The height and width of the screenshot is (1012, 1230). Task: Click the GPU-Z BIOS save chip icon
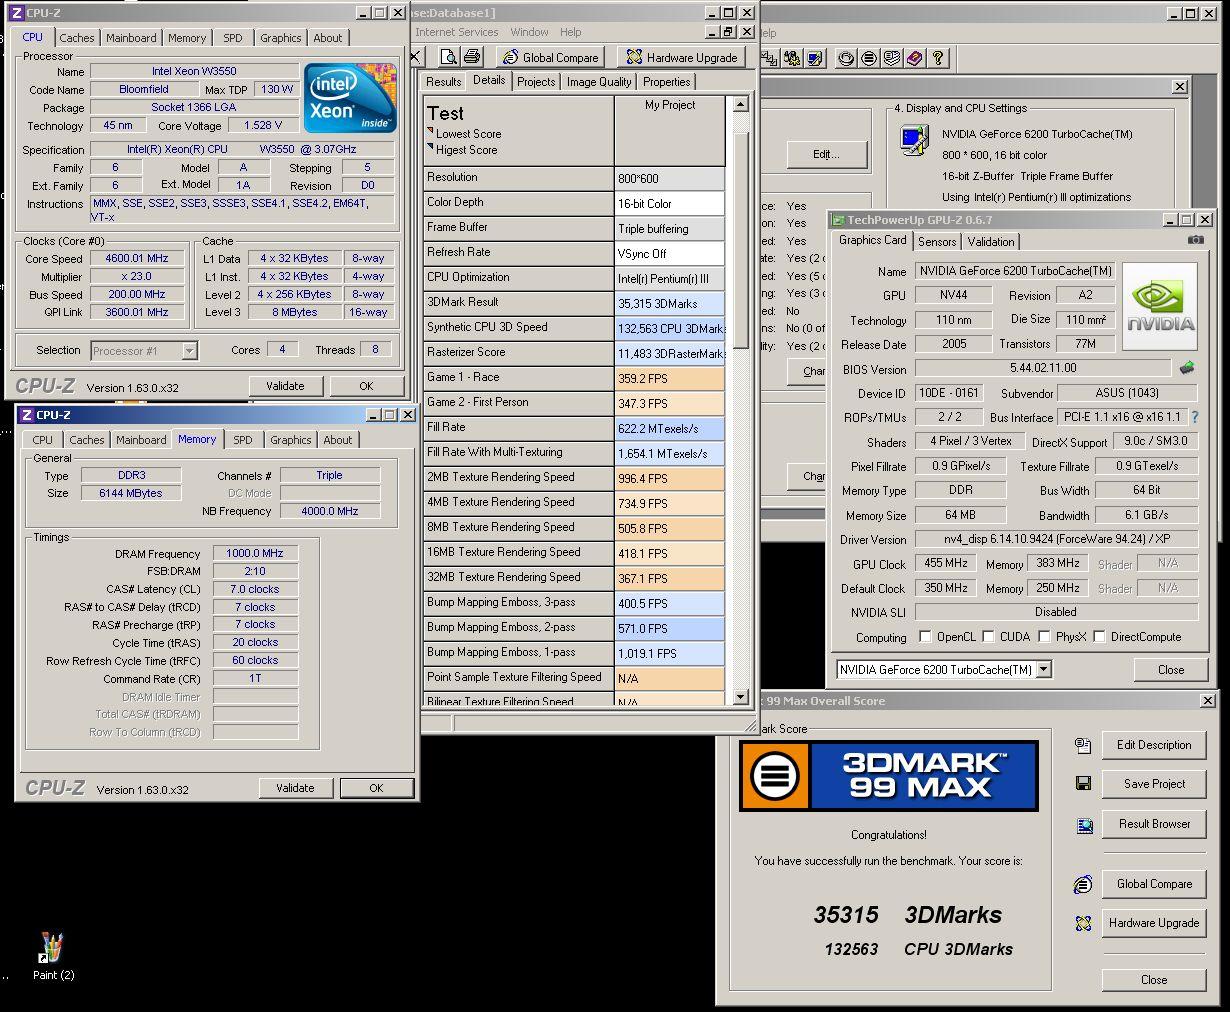(x=1187, y=368)
